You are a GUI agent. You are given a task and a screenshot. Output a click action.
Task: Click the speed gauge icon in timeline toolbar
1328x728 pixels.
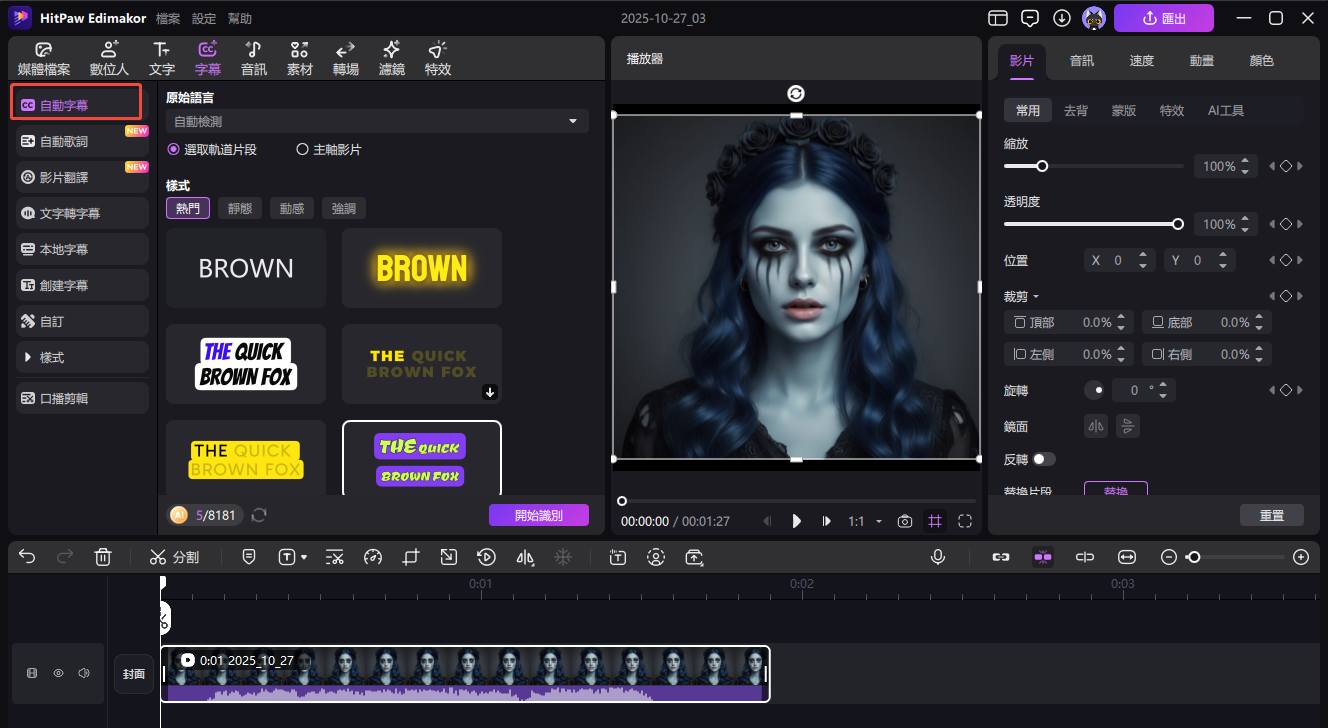pyautogui.click(x=373, y=557)
